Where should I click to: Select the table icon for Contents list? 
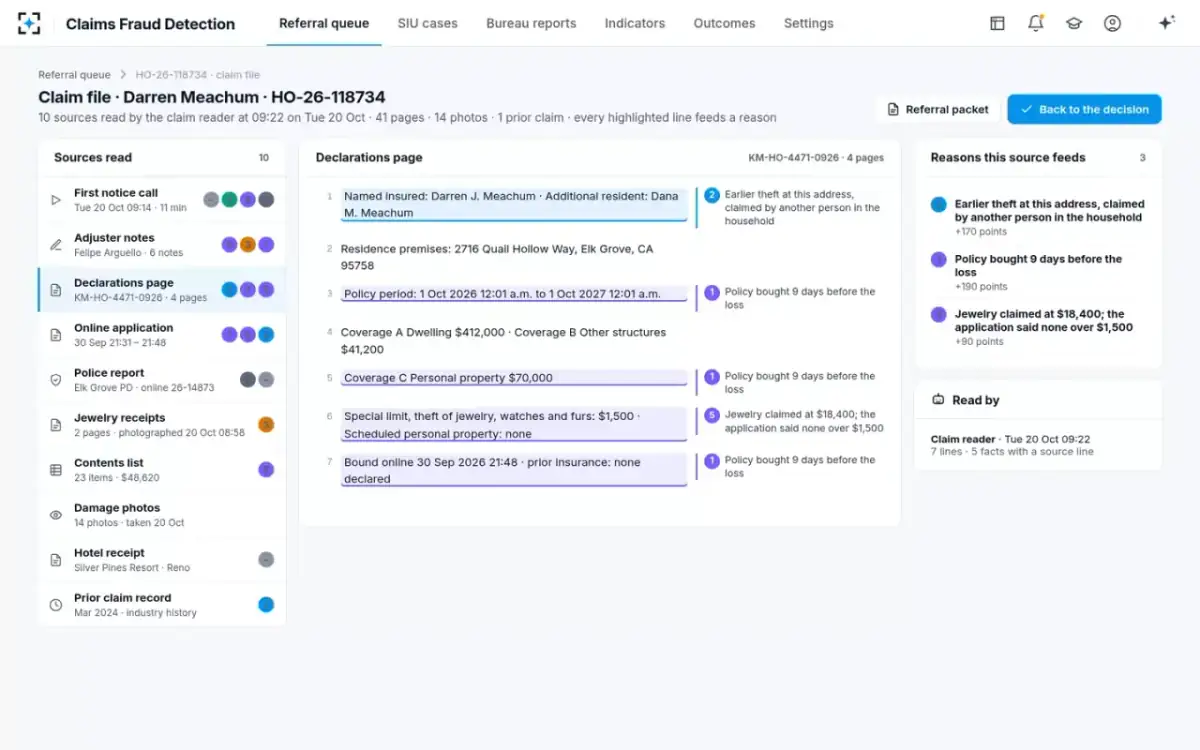click(56, 470)
